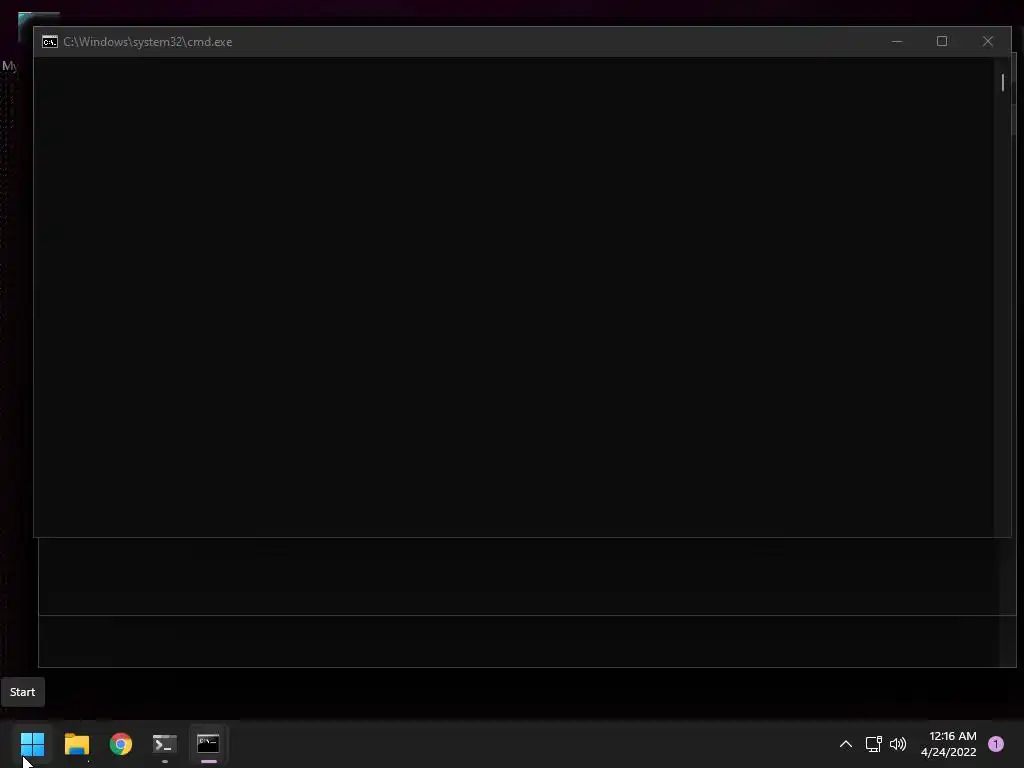Click the cmd.exe icon in the title bar
The image size is (1024, 768).
(50, 42)
